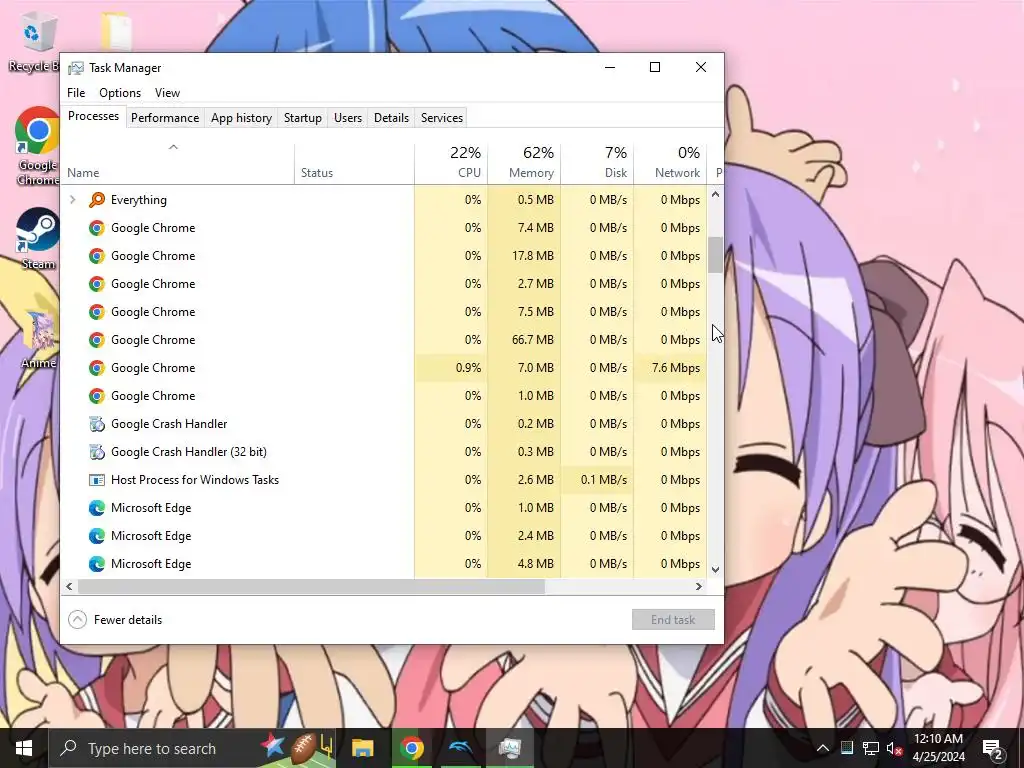The width and height of the screenshot is (1024, 768).
Task: Select the Anime folder on the desktop
Action: pyautogui.click(x=39, y=338)
